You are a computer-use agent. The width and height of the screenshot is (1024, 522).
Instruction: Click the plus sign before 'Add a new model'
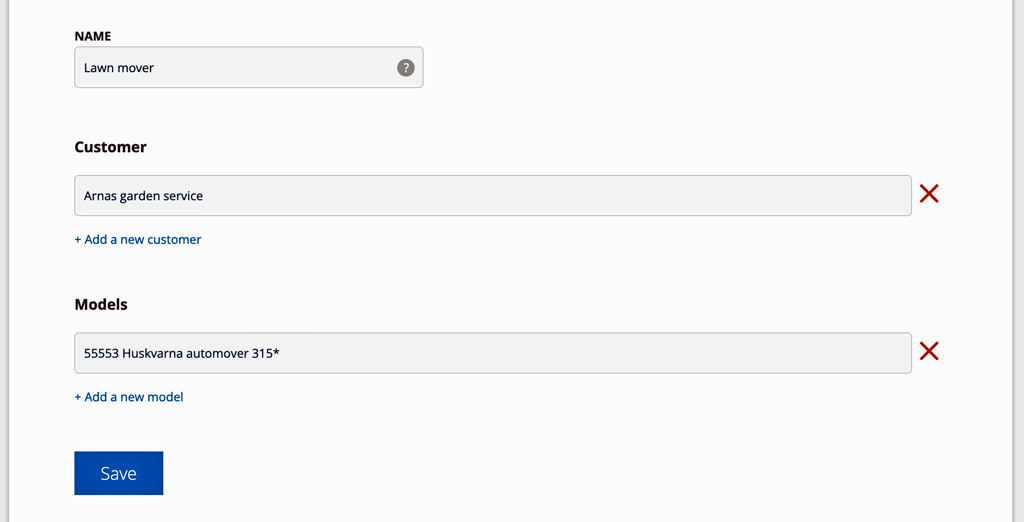(78, 397)
